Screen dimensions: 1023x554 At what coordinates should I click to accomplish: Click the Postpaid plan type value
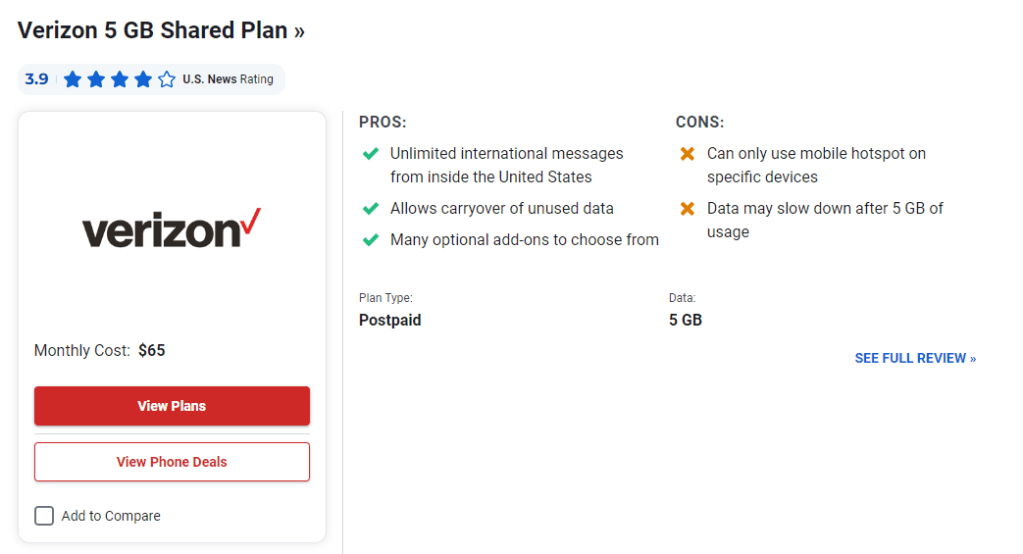click(390, 321)
